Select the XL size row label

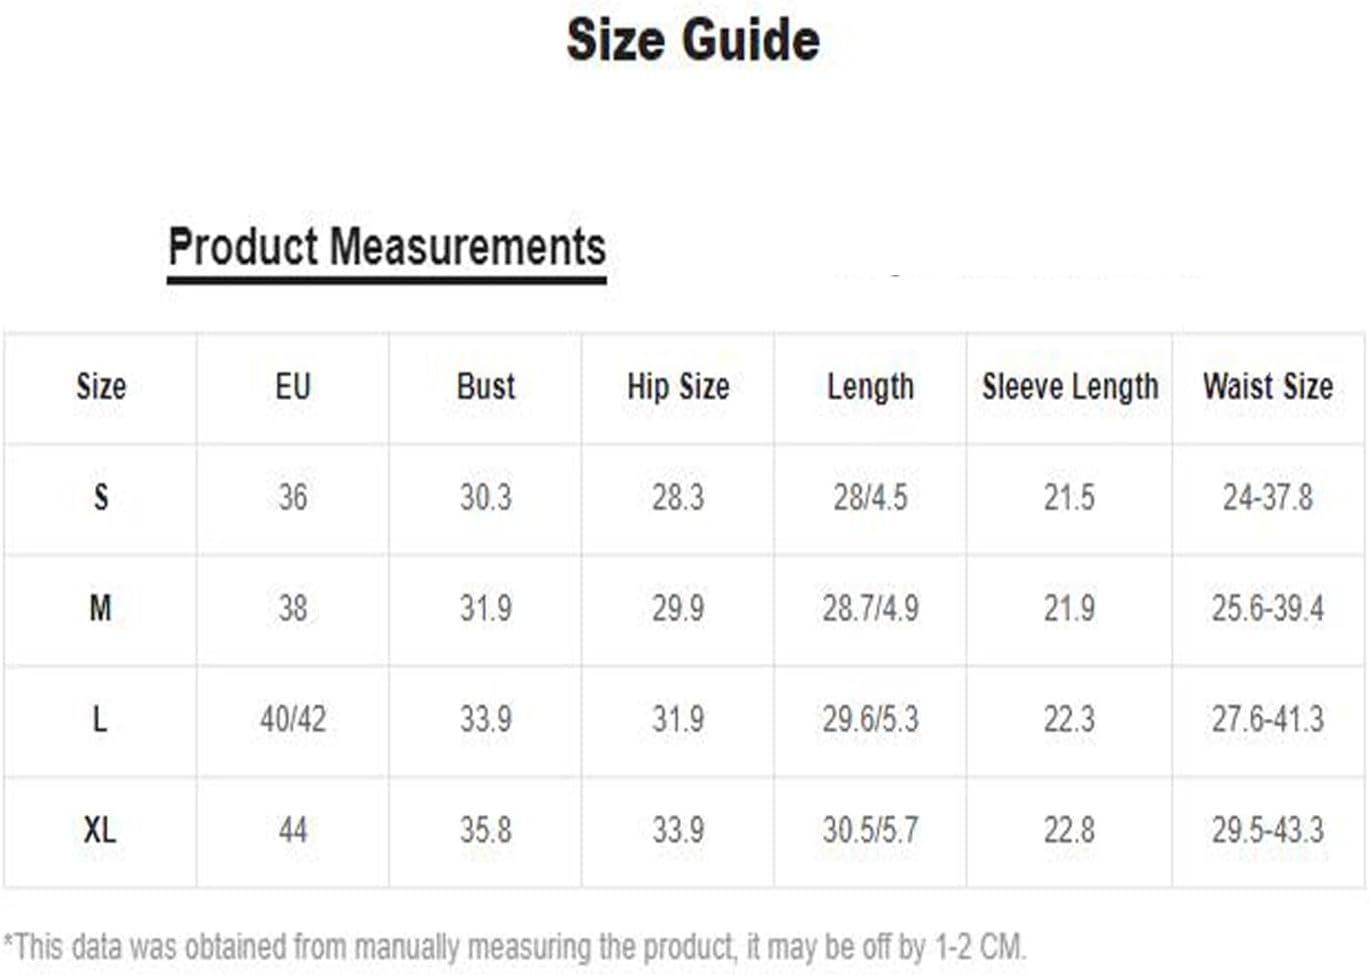tap(100, 830)
